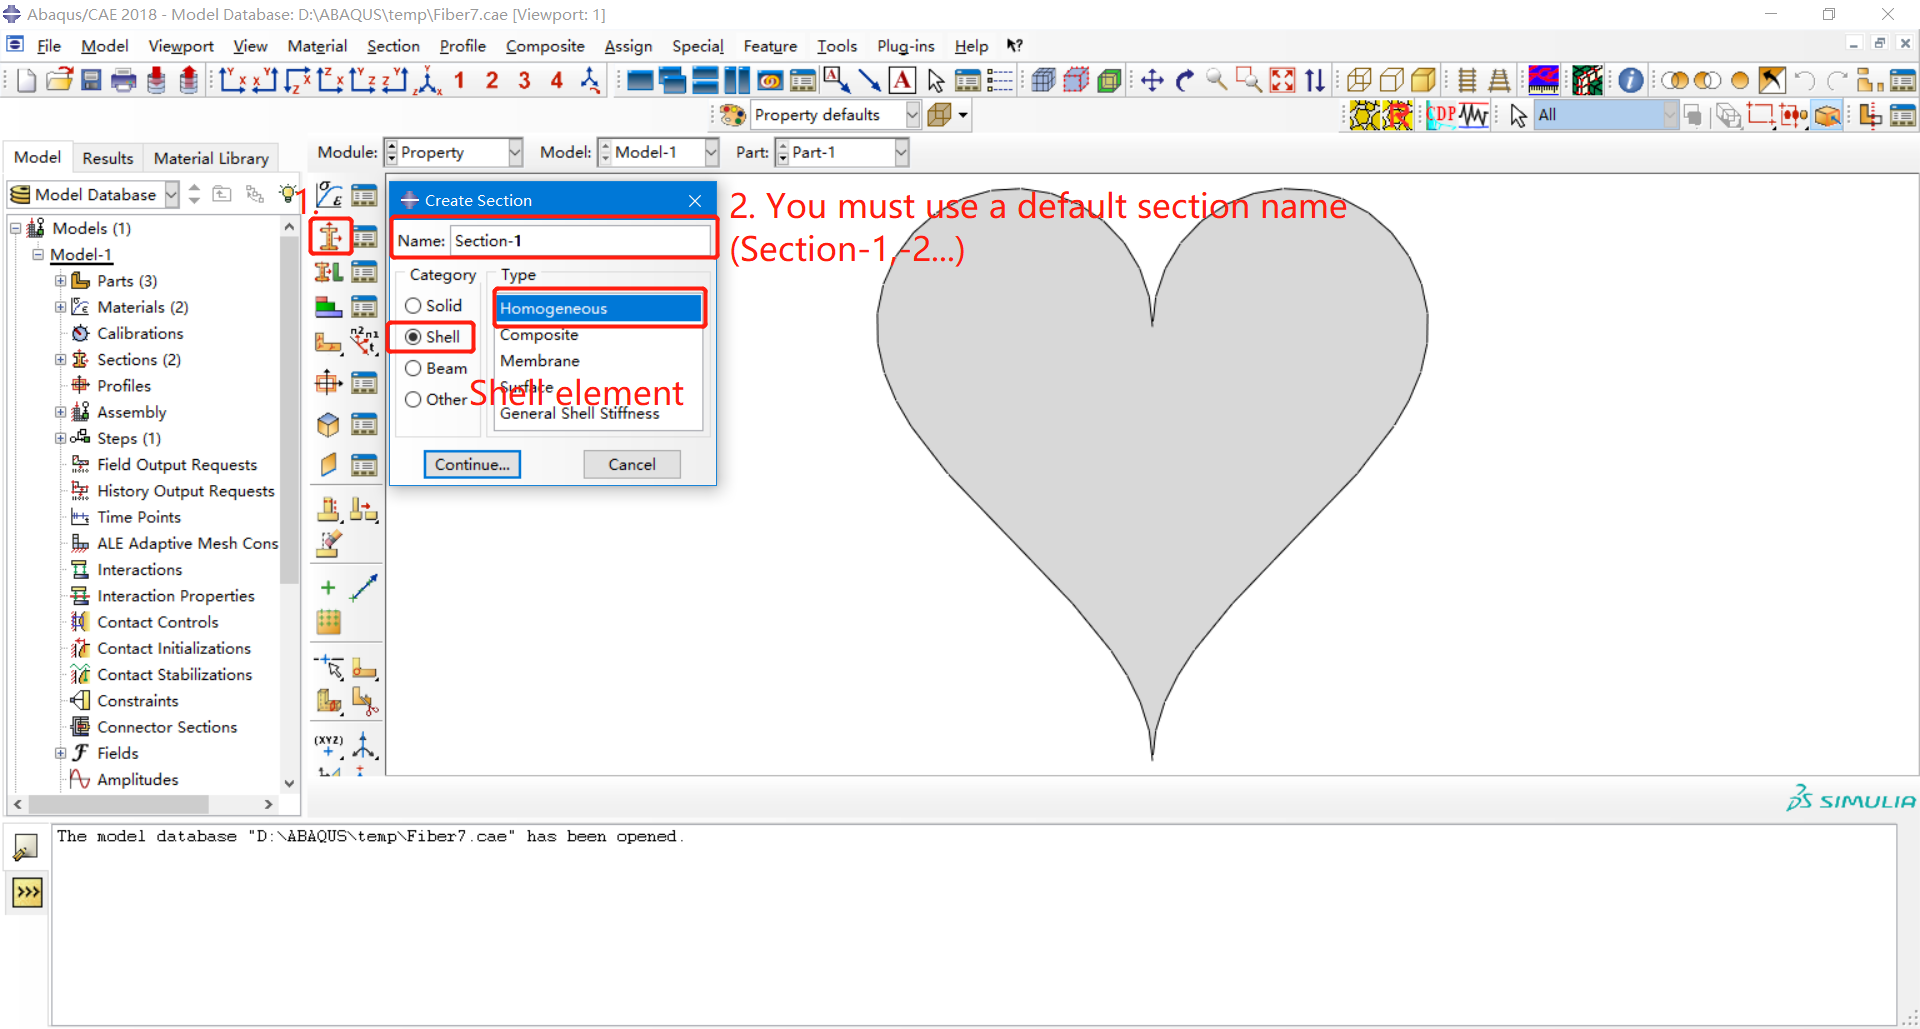Select the Create Composite Layup tool

(328, 307)
